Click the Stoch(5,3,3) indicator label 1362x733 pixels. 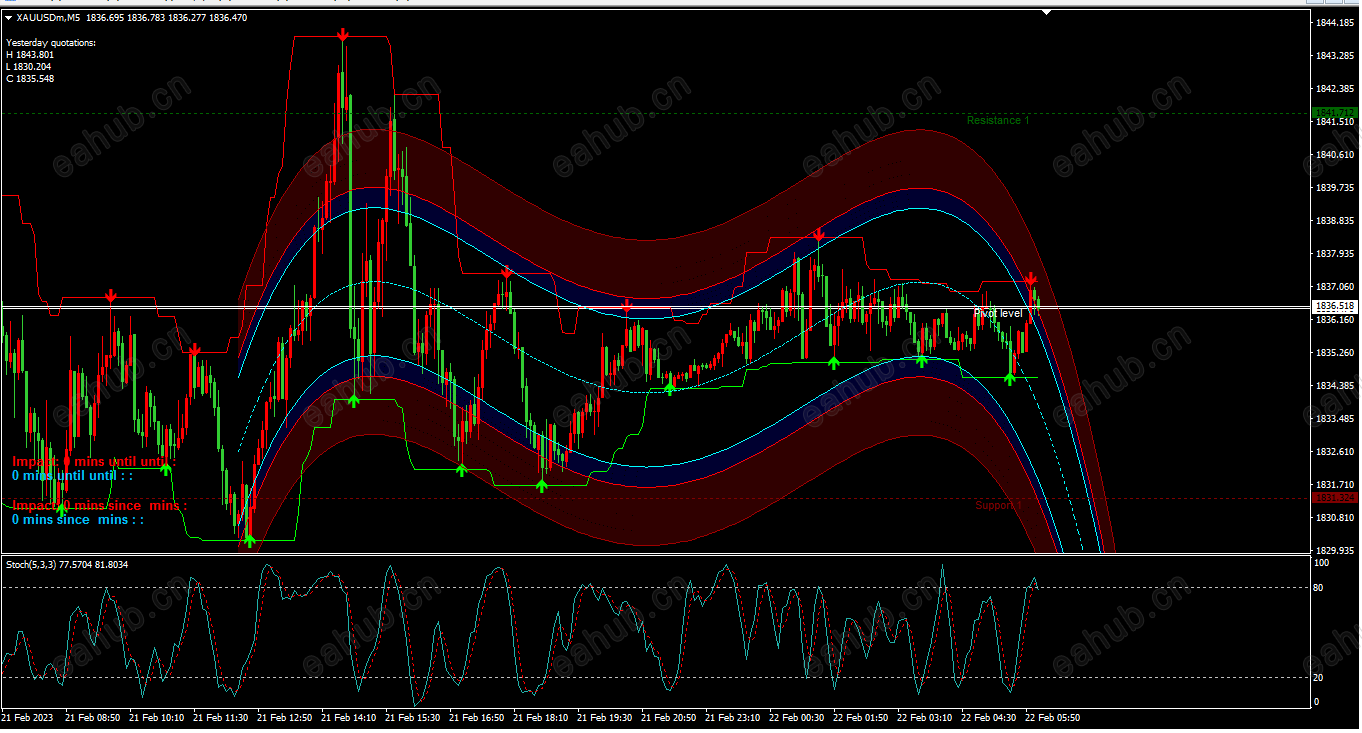[x=31, y=565]
